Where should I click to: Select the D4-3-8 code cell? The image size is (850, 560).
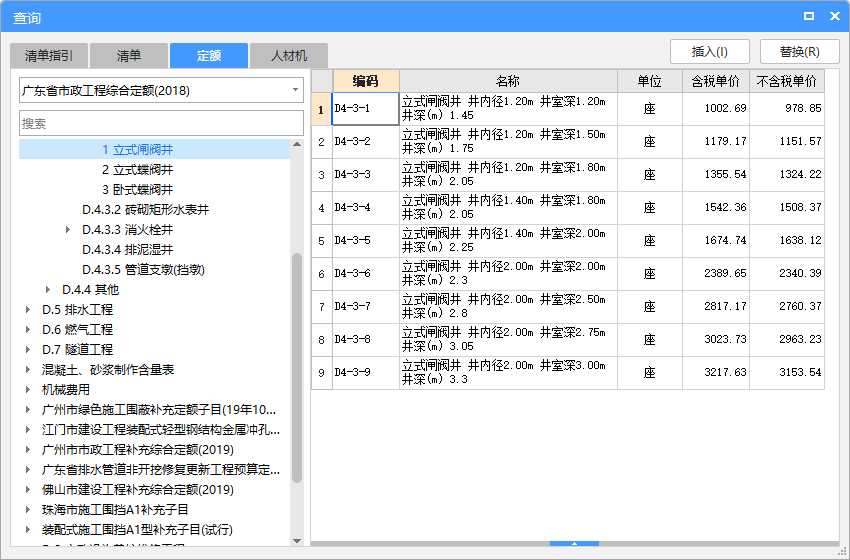coord(366,340)
